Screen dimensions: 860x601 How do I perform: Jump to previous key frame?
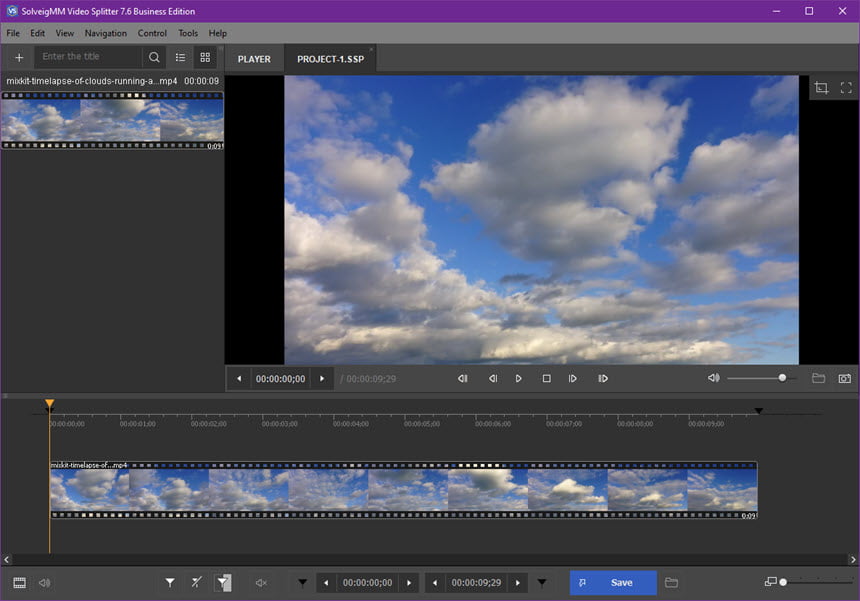pos(462,378)
